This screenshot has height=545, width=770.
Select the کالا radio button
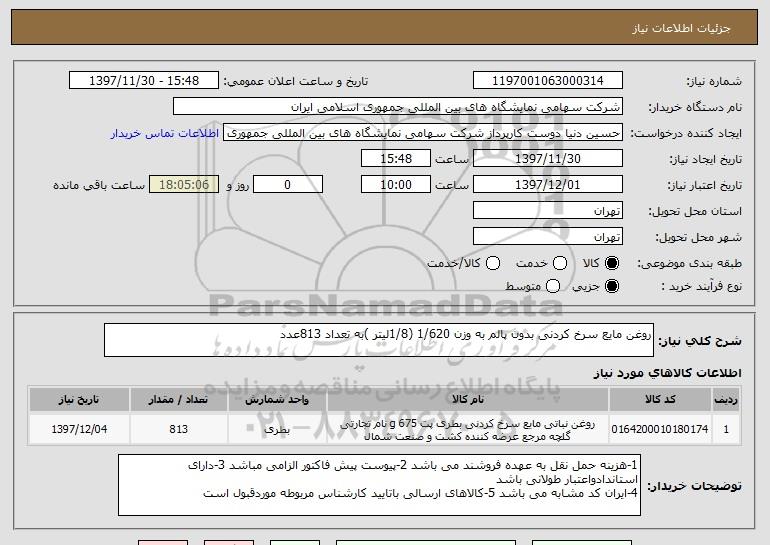612,263
